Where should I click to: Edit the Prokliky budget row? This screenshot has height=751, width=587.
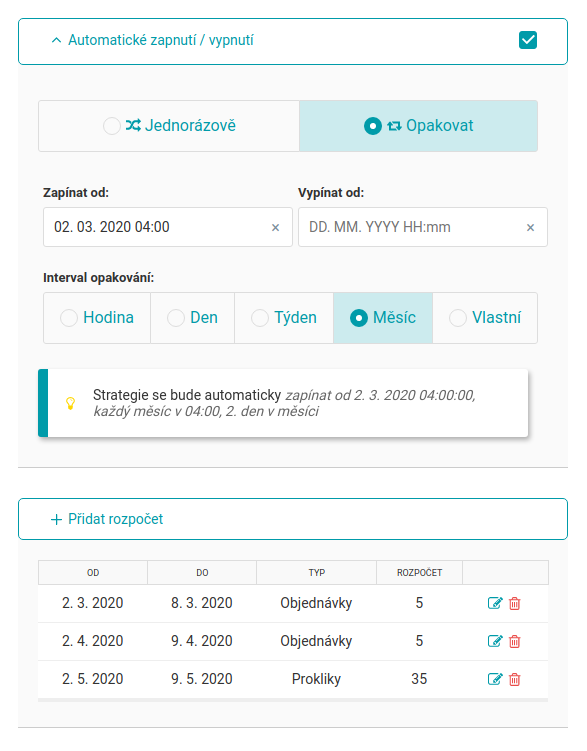[x=495, y=679]
